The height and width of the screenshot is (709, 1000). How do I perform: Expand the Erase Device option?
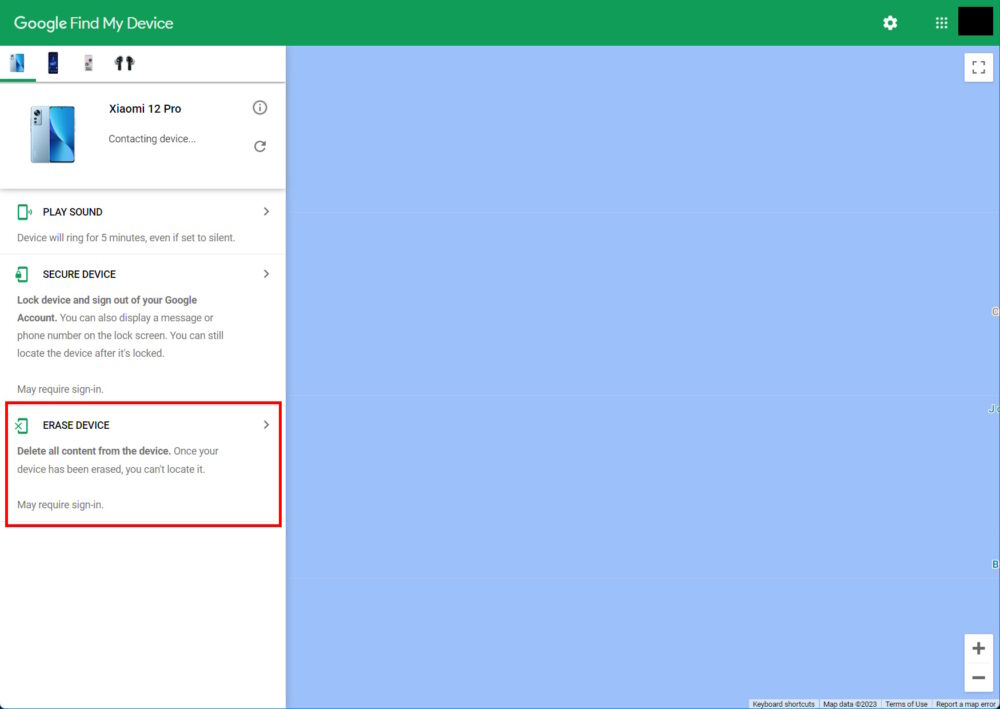[265, 424]
